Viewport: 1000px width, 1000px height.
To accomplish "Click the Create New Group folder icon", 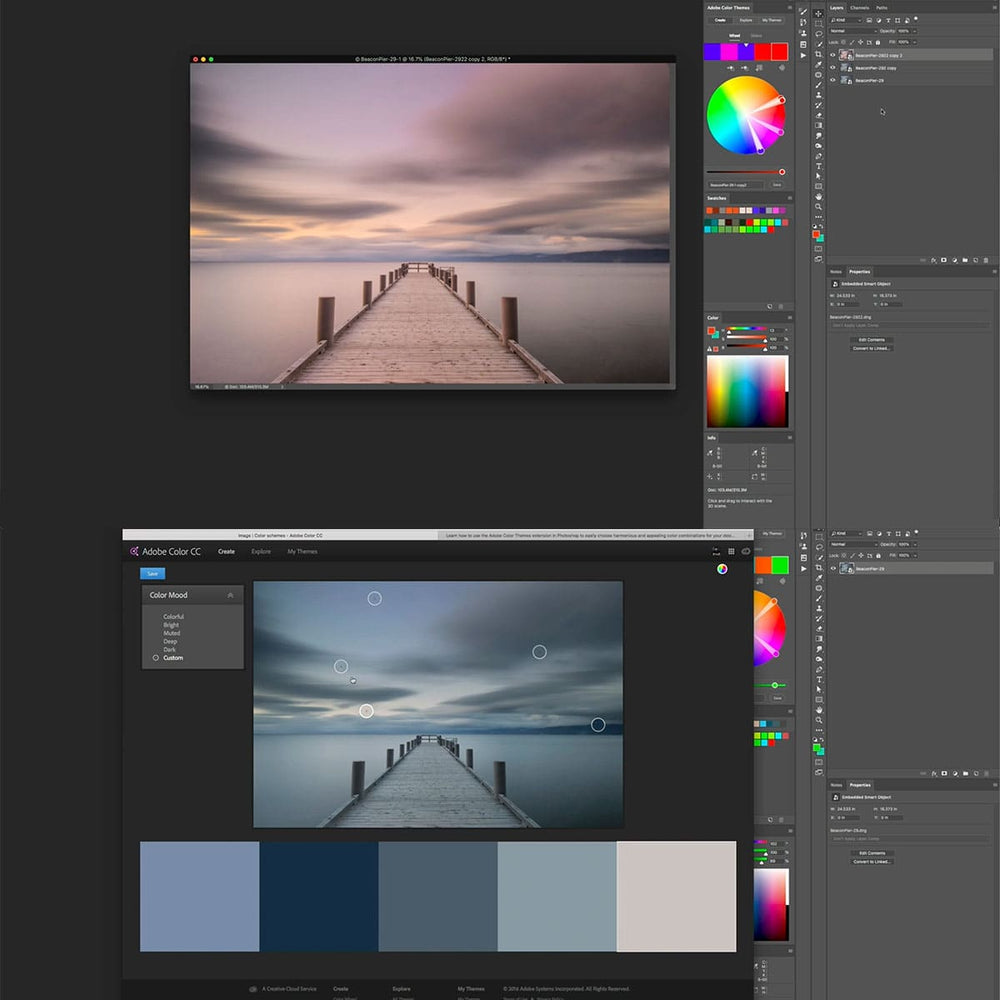I will 965,260.
